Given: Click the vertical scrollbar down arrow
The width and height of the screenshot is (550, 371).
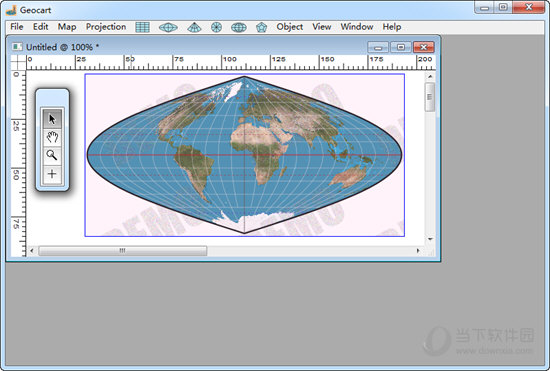Looking at the screenshot, I should coord(430,239).
